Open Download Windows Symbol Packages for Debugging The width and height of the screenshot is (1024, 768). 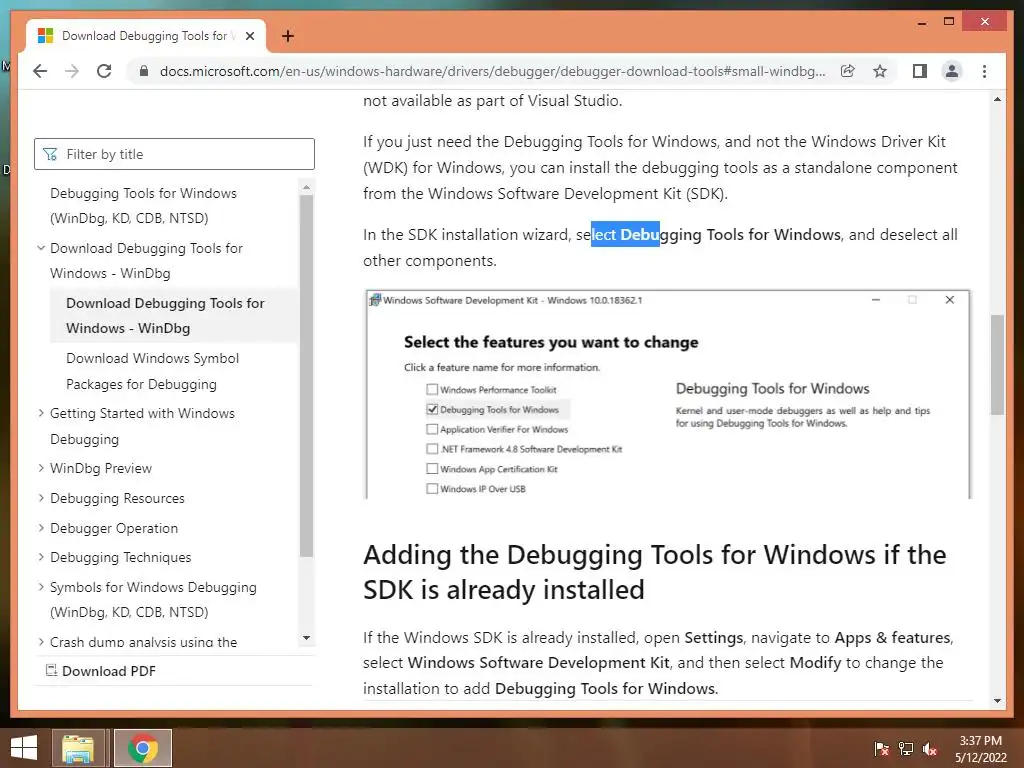[152, 371]
